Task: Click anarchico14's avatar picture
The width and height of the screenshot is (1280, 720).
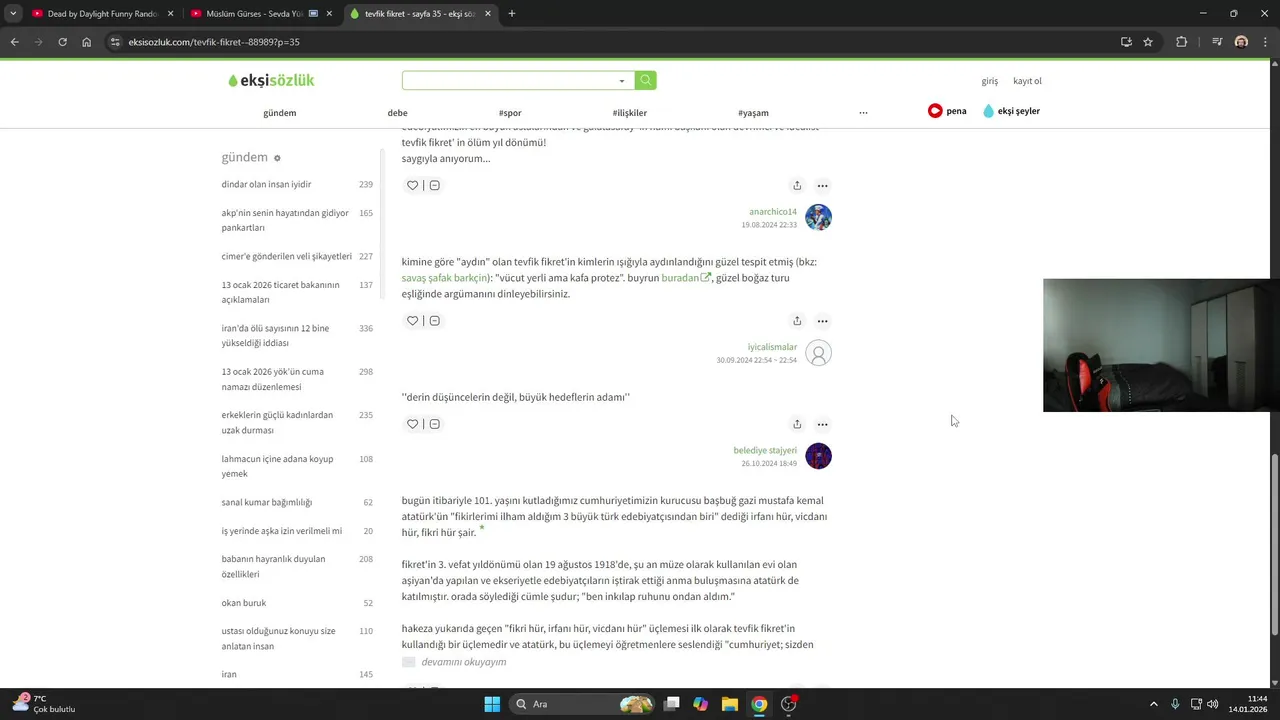Action: [x=818, y=217]
